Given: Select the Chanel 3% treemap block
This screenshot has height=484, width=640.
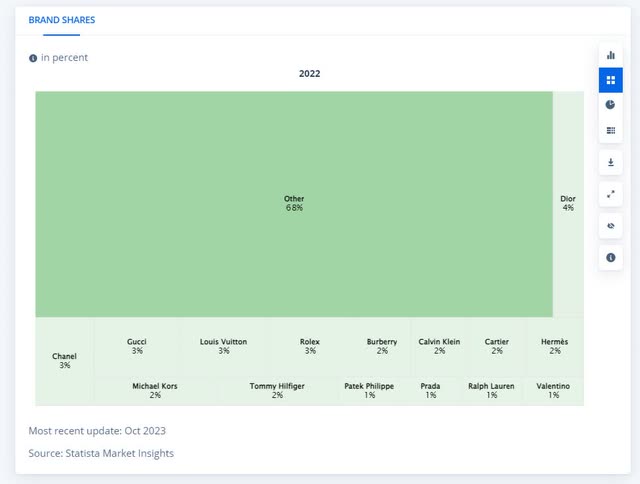Looking at the screenshot, I should coord(64,361).
